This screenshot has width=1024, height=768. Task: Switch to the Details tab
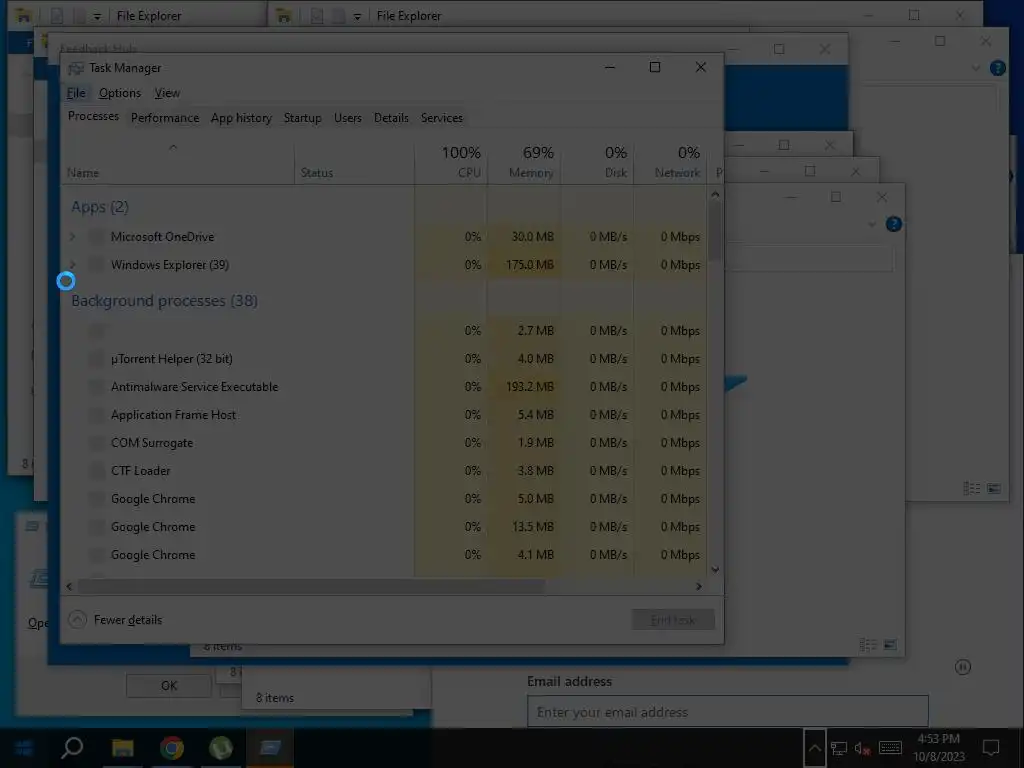pyautogui.click(x=391, y=118)
